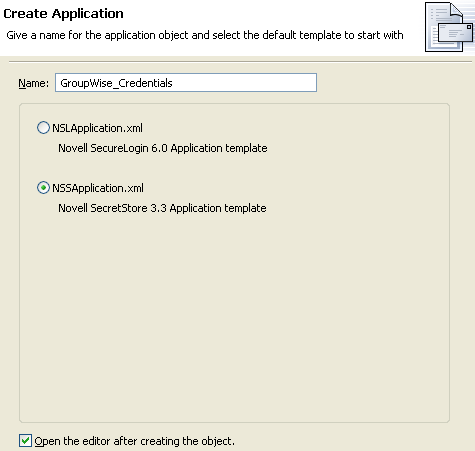Click the NSSApplication.xml option label

tap(98, 188)
